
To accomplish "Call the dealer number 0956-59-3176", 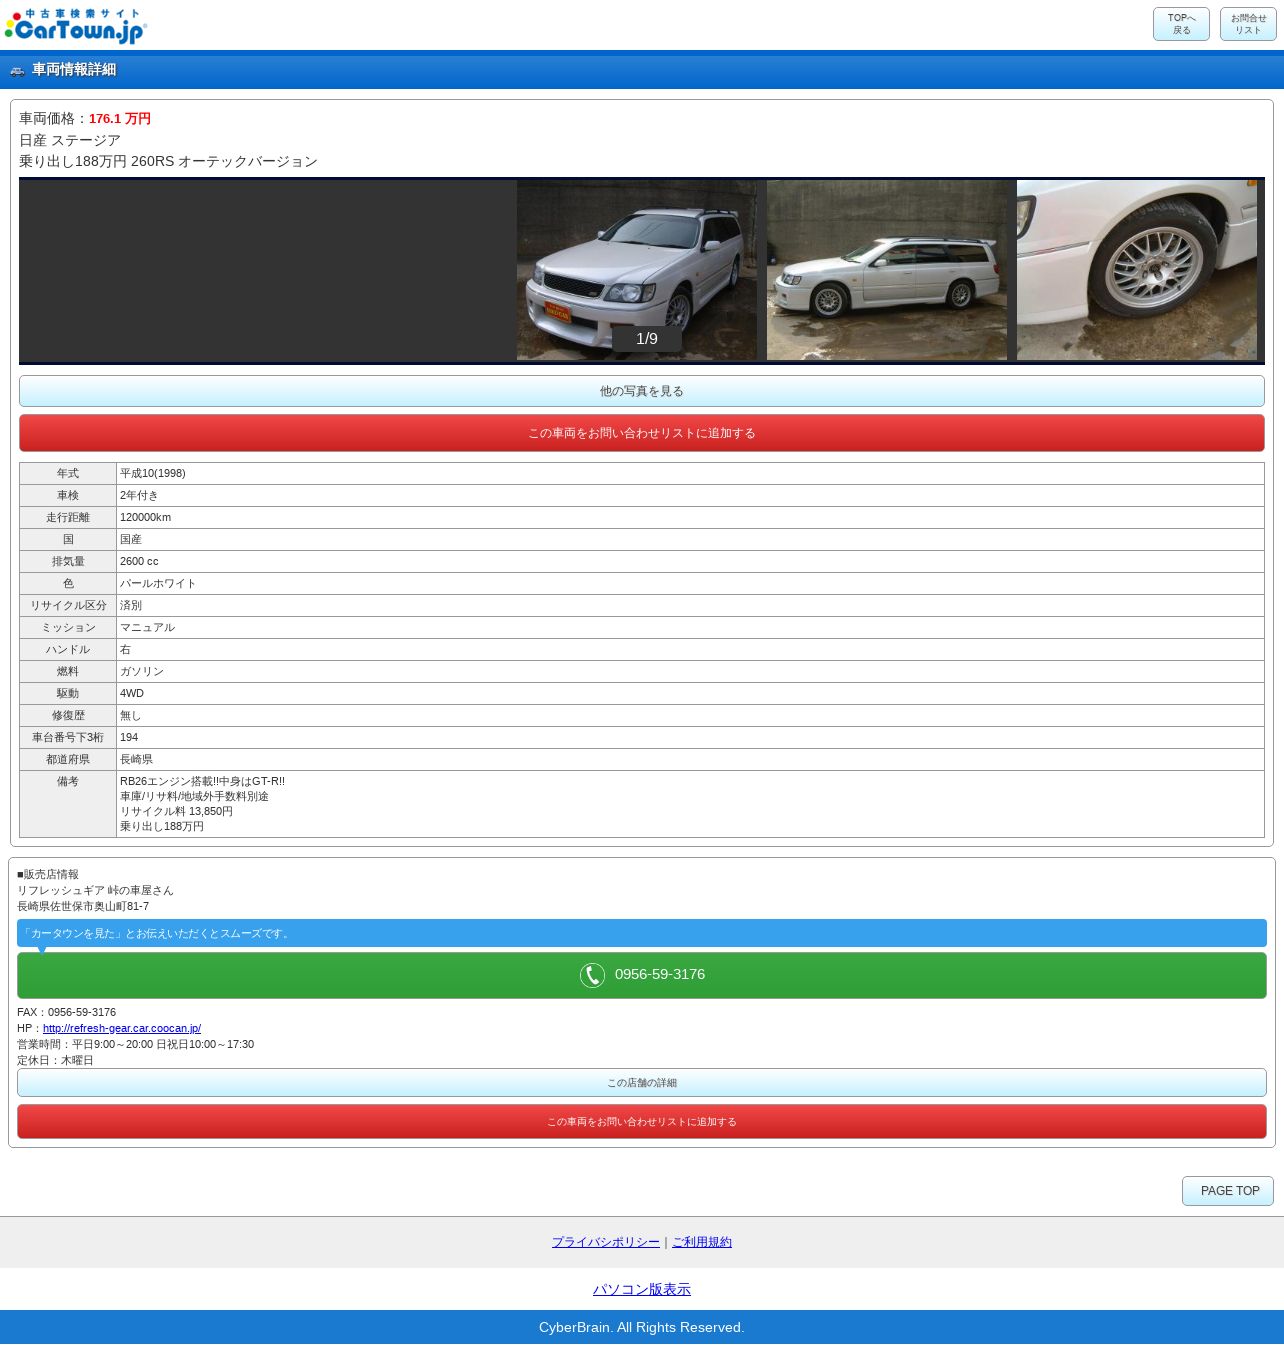I will pos(660,975).
